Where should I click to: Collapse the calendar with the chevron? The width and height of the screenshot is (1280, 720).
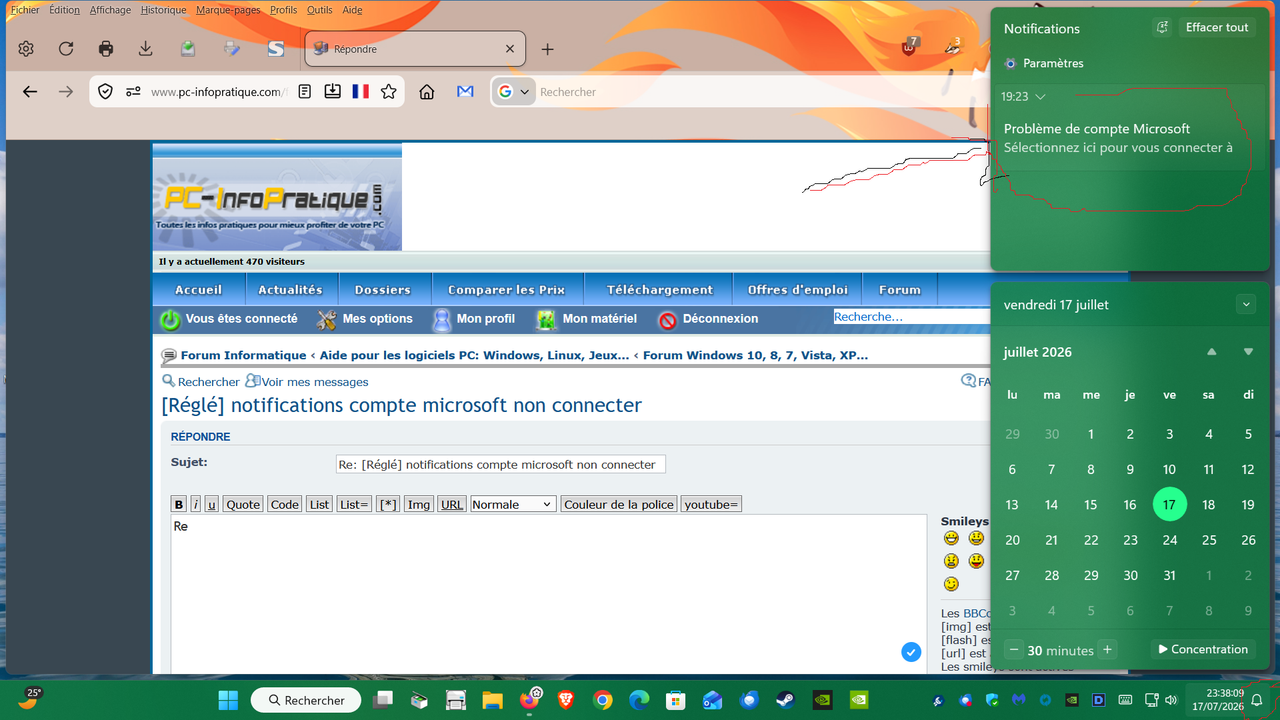tap(1246, 304)
